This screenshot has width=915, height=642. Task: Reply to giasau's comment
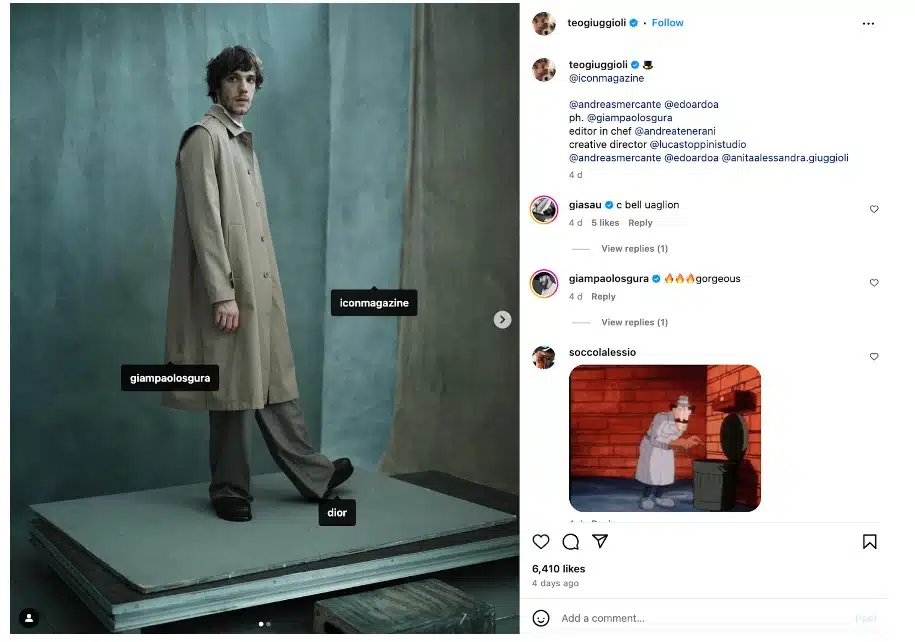(x=640, y=223)
